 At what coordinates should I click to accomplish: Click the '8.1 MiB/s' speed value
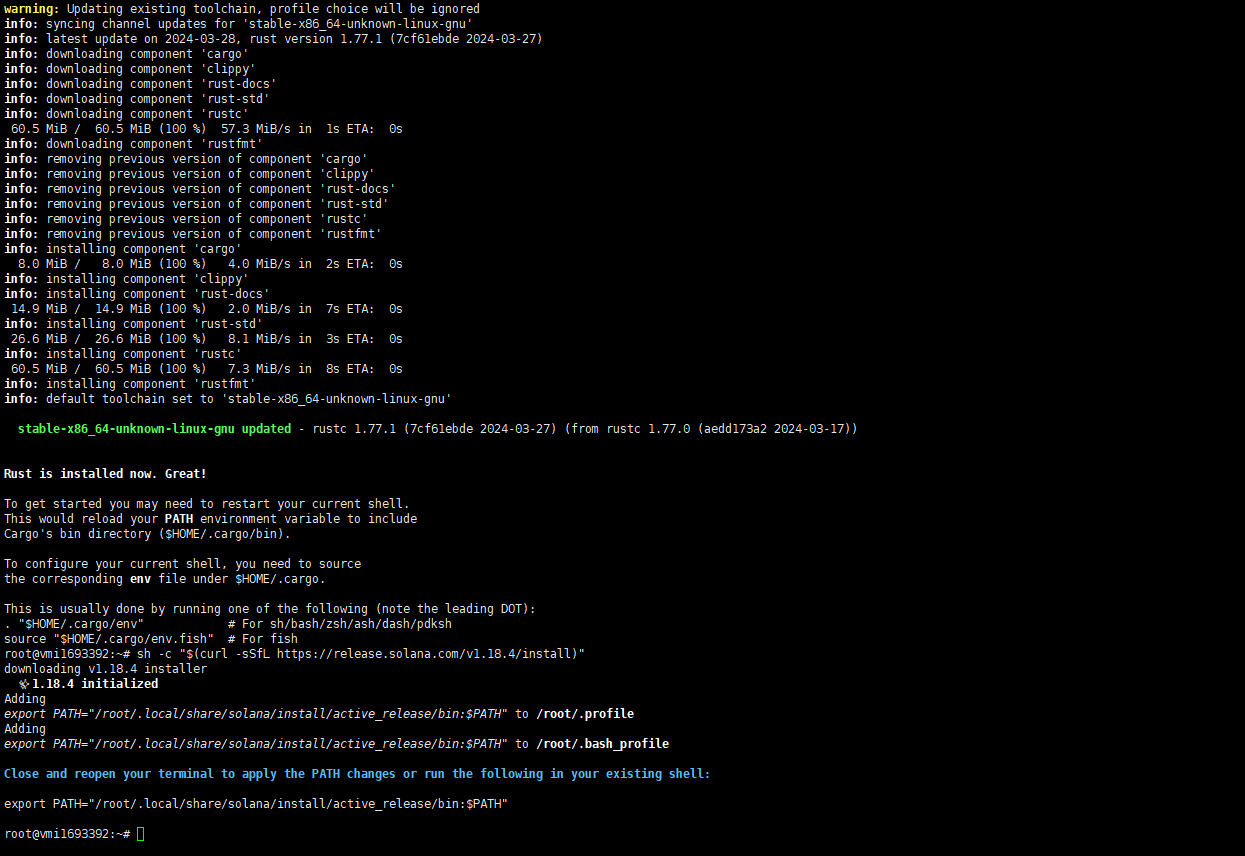pos(259,339)
